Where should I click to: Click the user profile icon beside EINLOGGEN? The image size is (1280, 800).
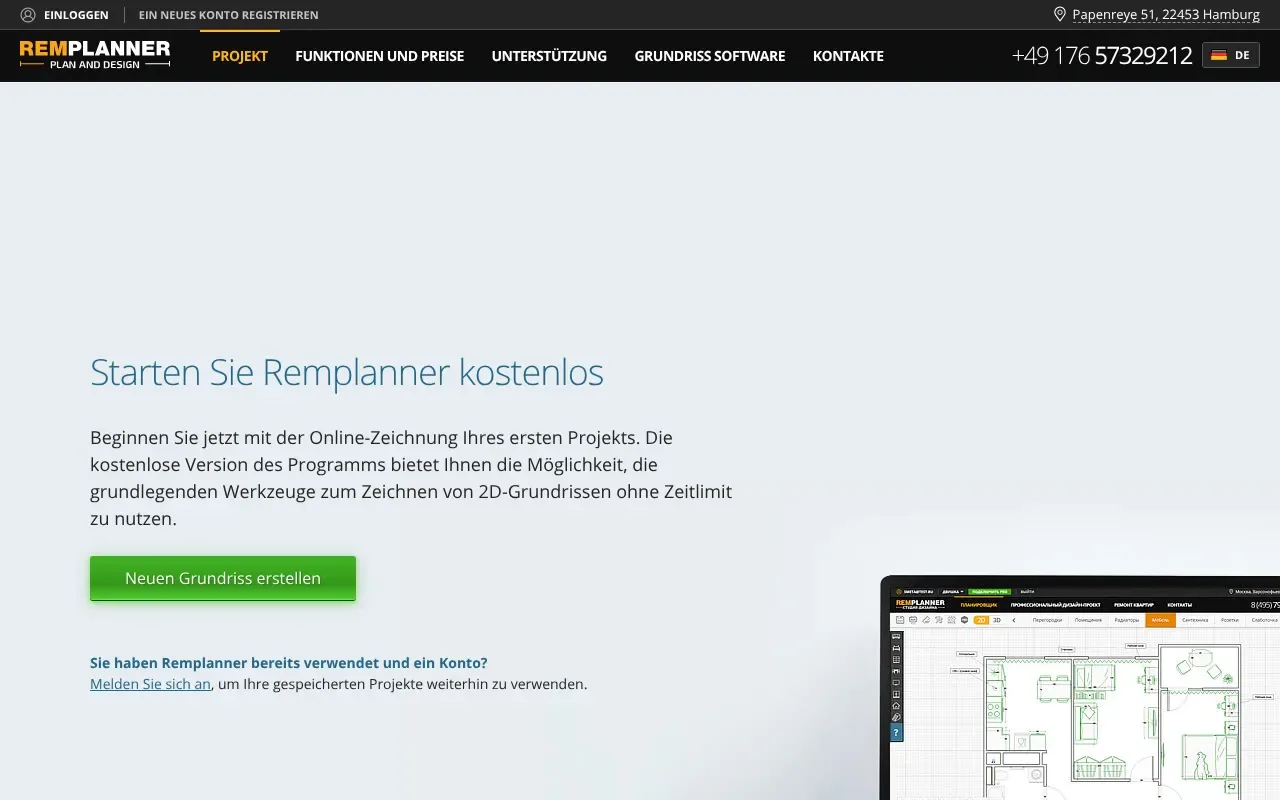[29, 15]
